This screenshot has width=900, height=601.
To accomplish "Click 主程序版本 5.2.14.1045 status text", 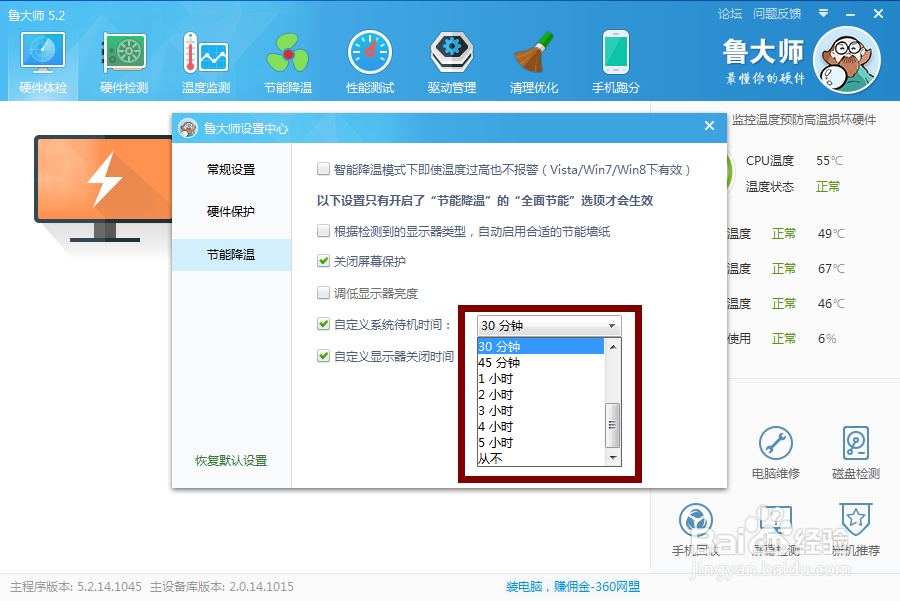I will 76,587.
